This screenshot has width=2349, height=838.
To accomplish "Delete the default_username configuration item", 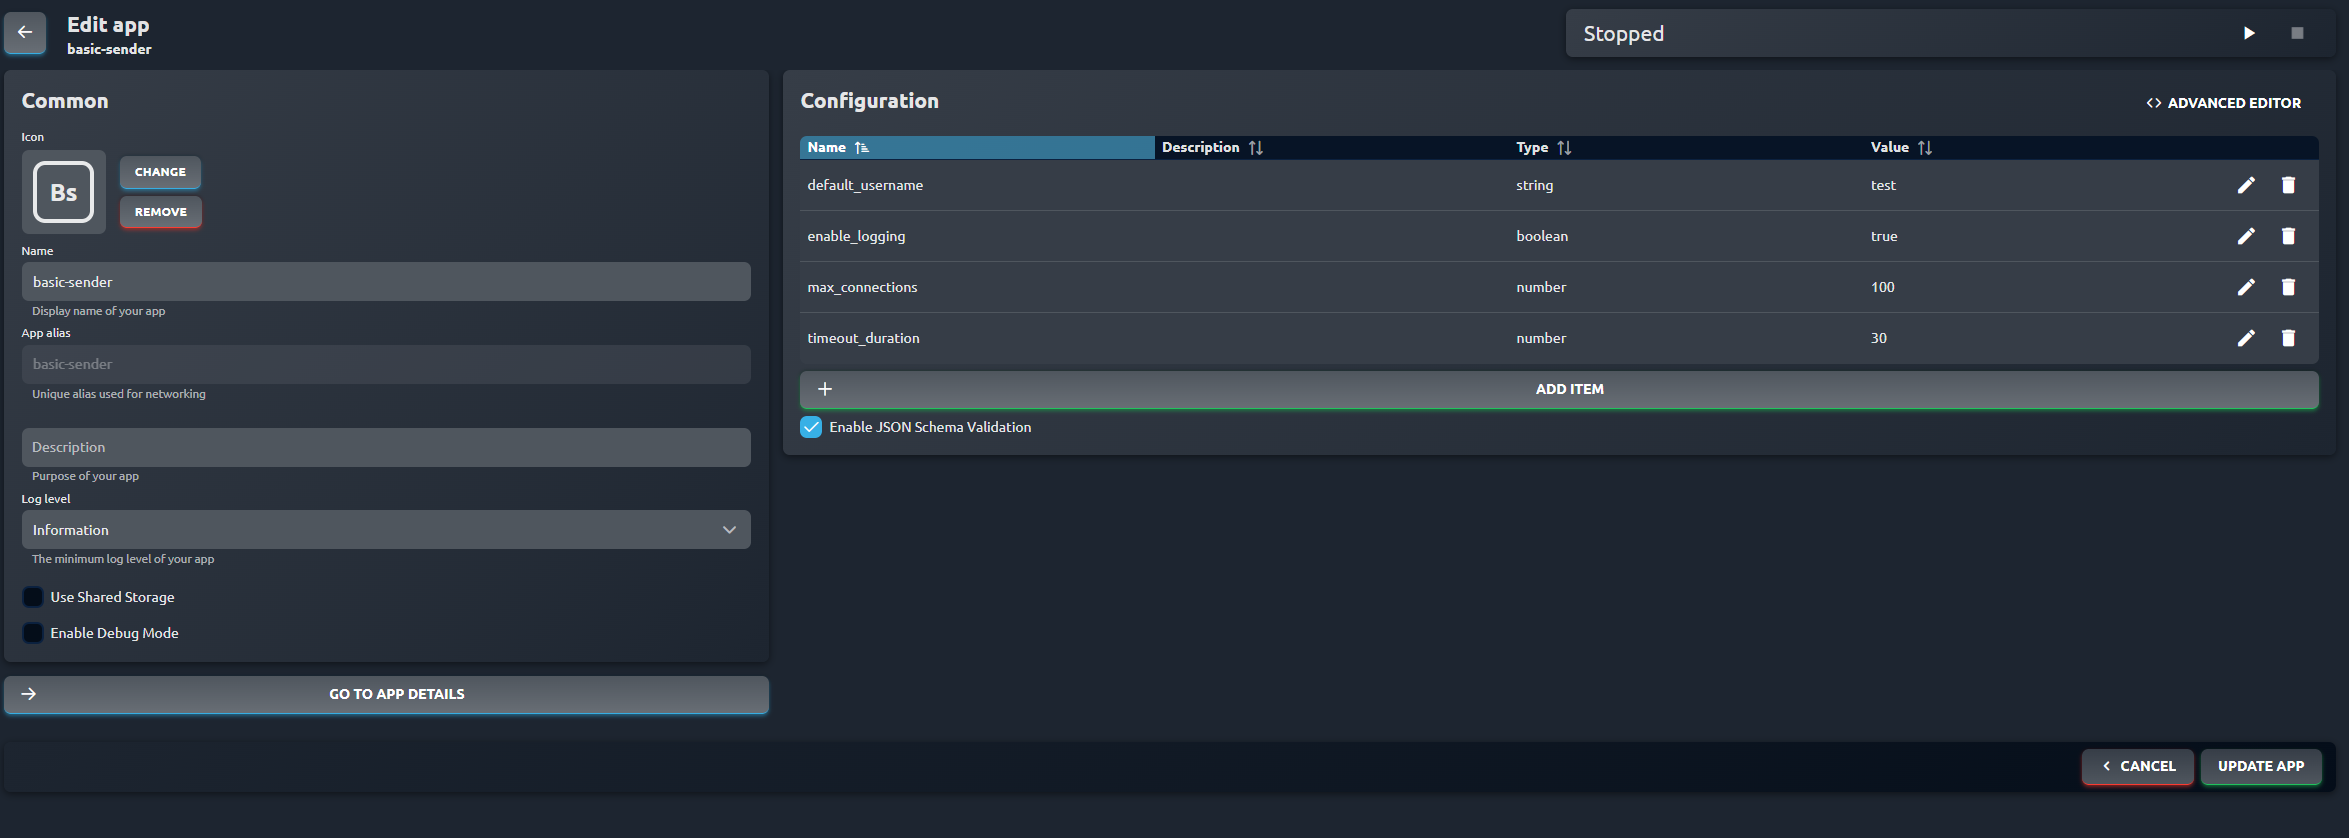I will pyautogui.click(x=2288, y=185).
